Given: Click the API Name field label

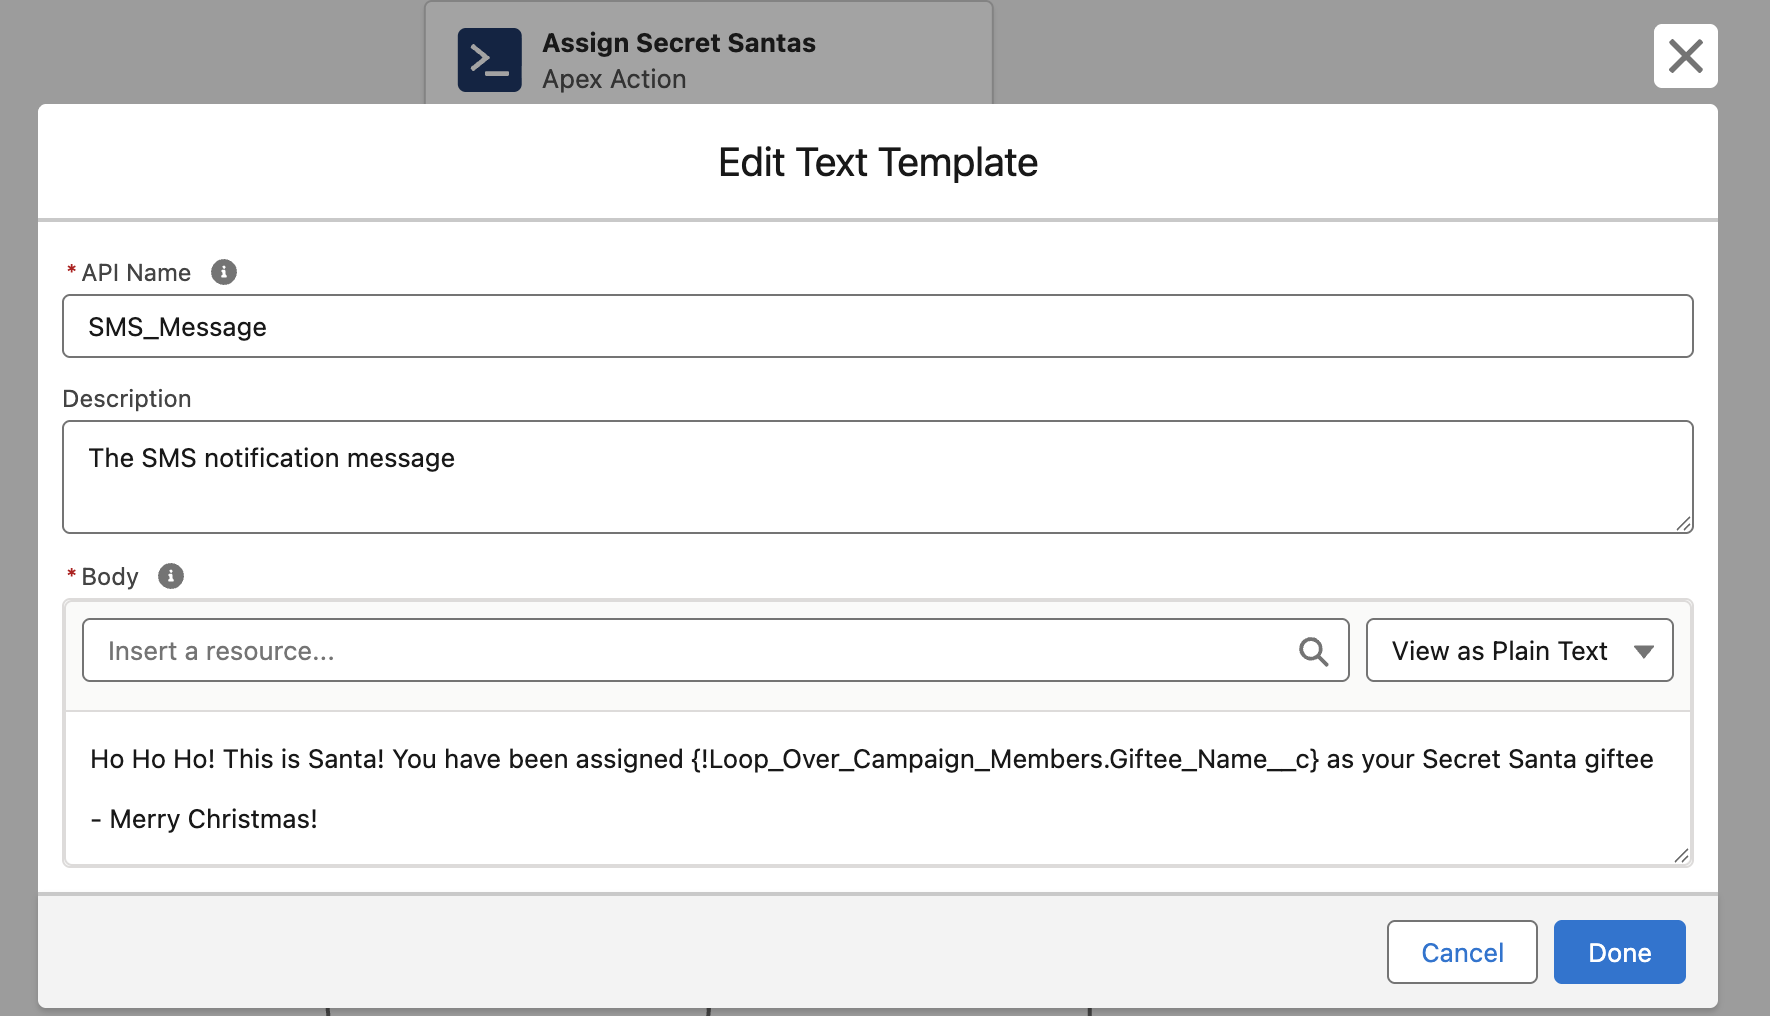Looking at the screenshot, I should [x=136, y=273].
